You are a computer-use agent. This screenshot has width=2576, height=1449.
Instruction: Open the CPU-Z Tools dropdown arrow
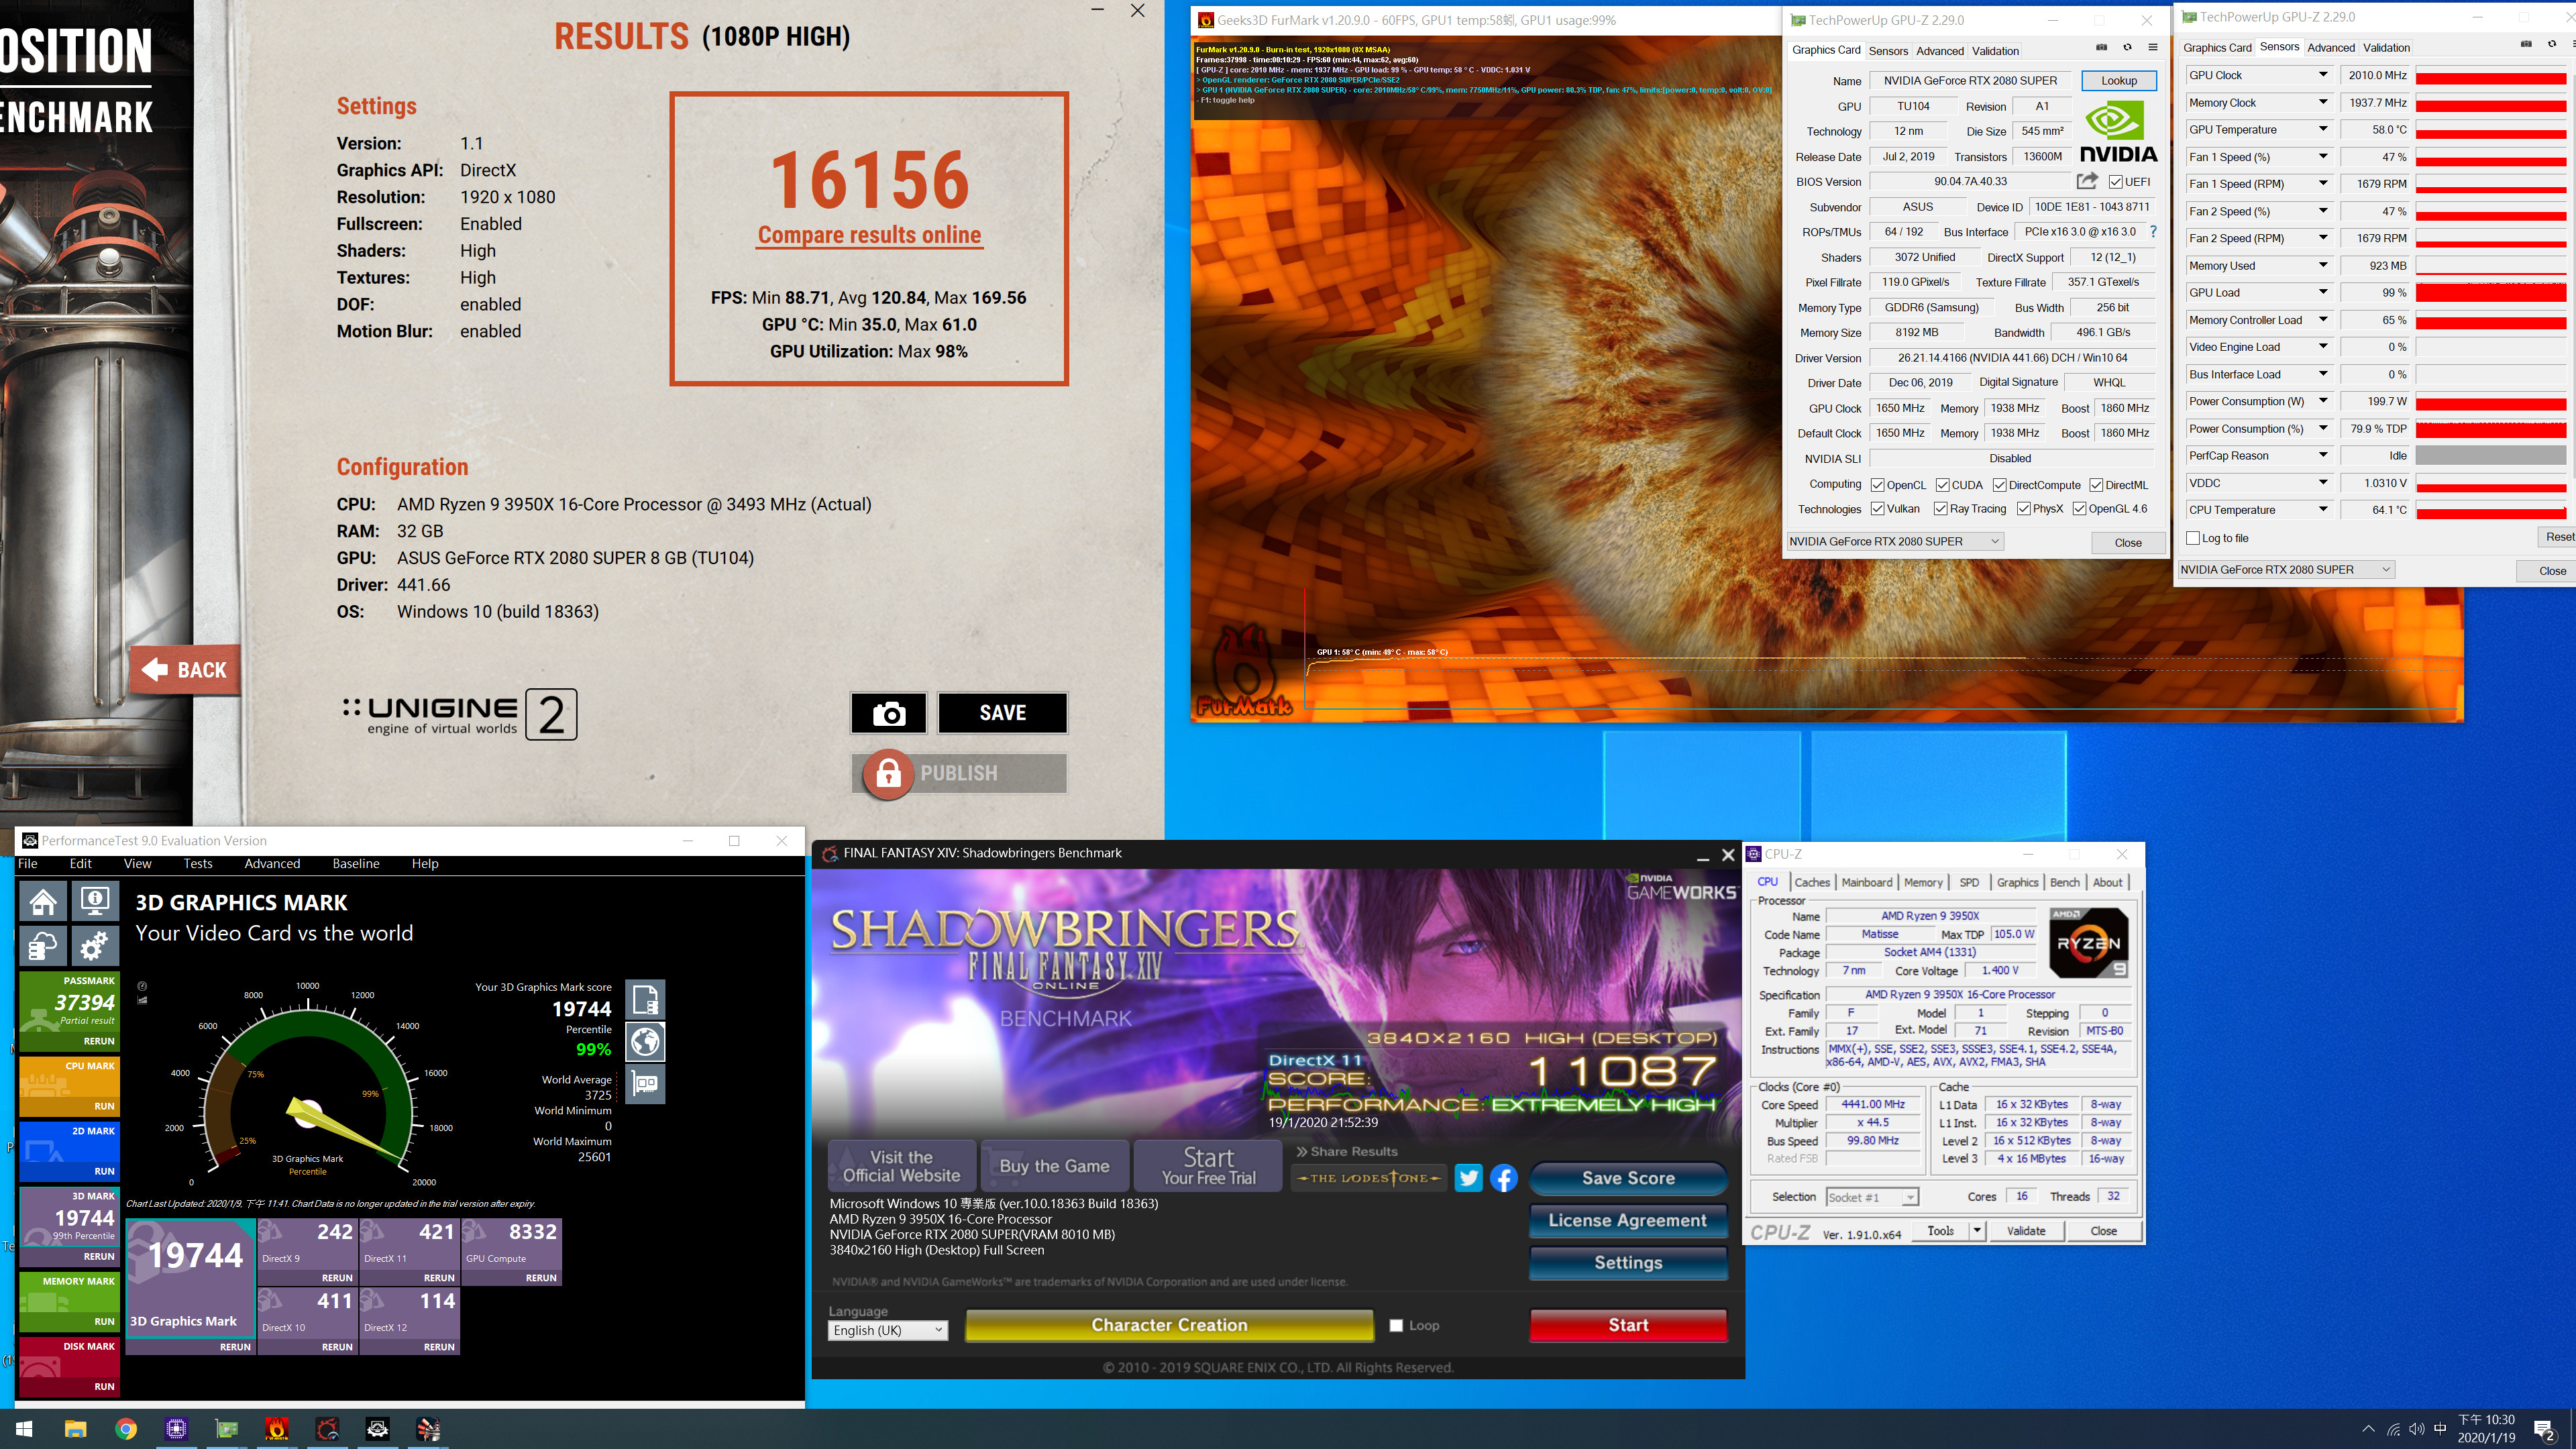(1977, 1231)
